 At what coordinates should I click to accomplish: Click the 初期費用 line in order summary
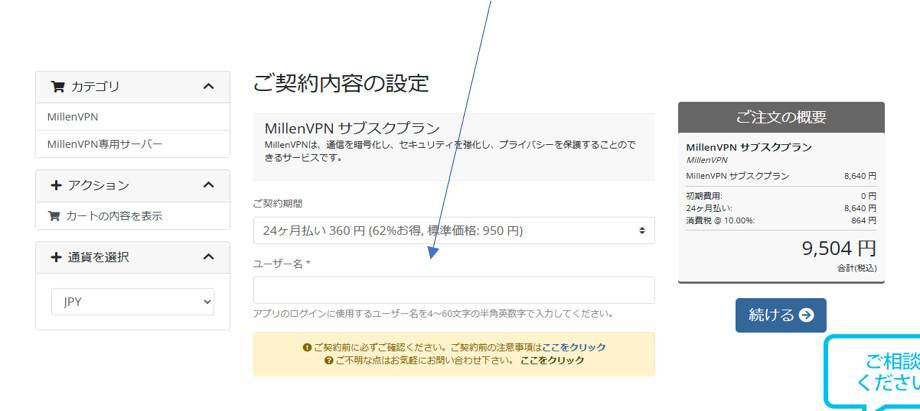(x=781, y=196)
